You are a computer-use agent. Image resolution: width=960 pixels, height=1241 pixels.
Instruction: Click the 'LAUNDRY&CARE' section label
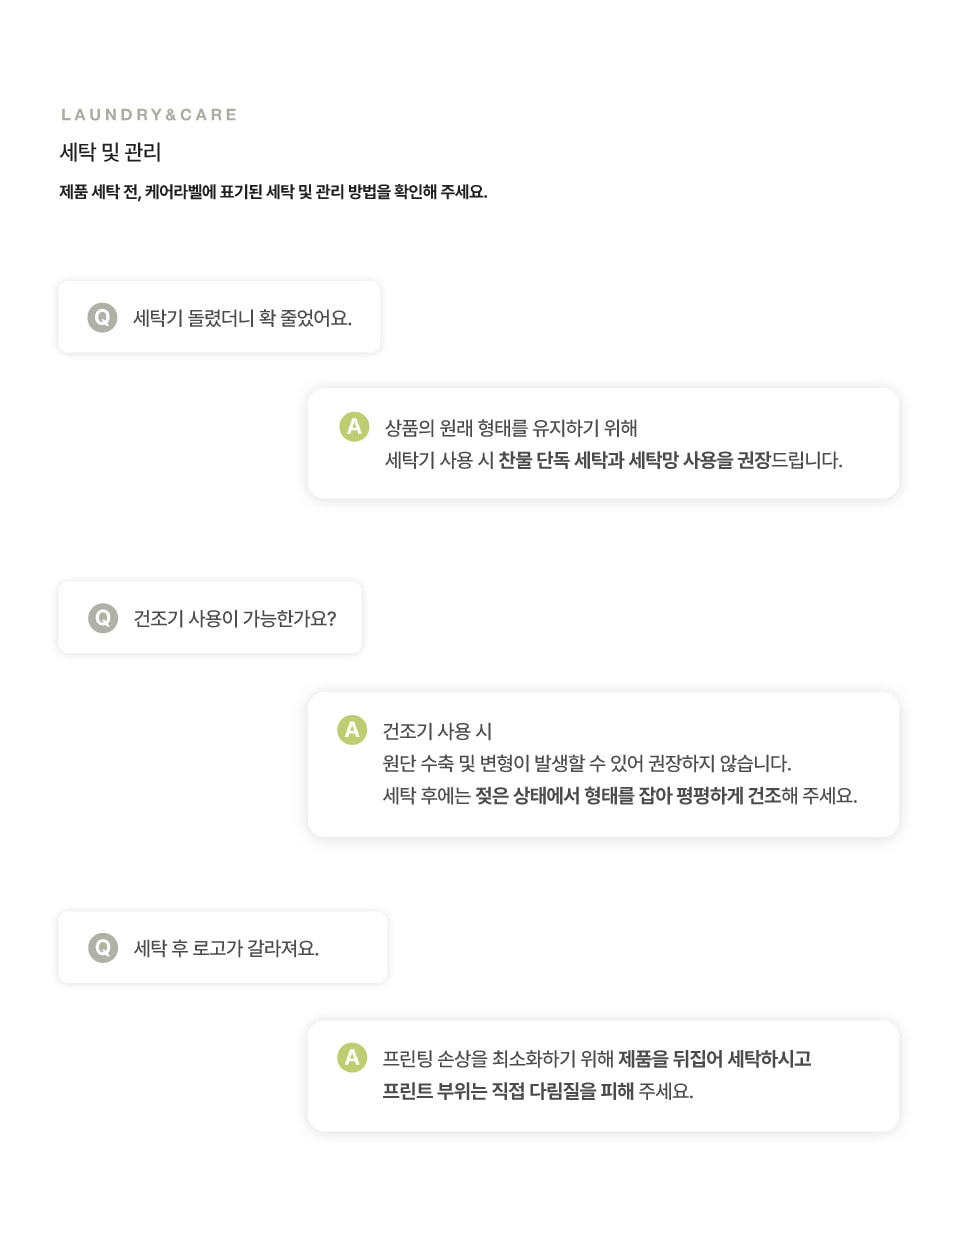coord(149,115)
